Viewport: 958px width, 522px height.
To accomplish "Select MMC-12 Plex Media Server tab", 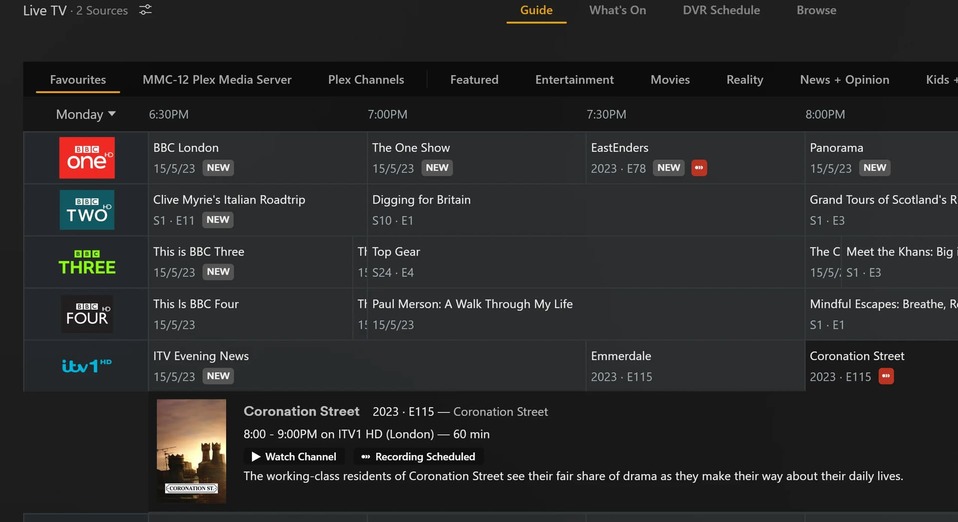I will tap(217, 79).
